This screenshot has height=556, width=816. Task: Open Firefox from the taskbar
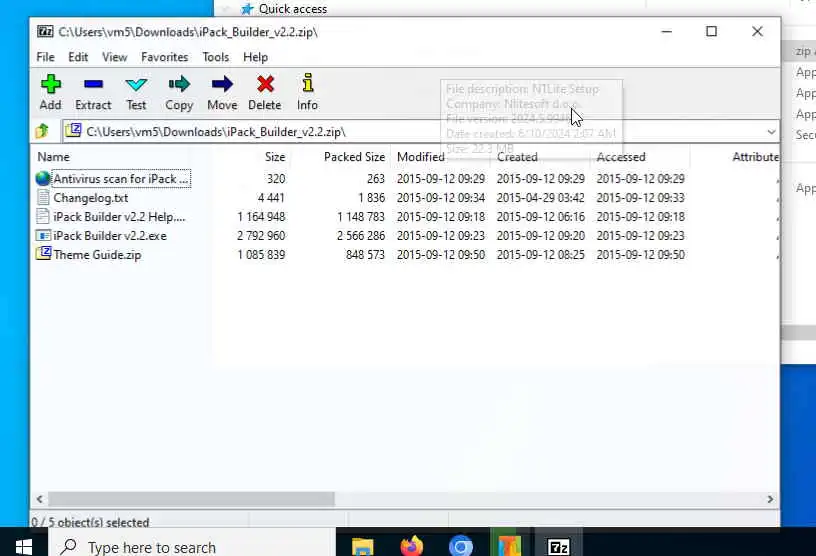tap(412, 547)
